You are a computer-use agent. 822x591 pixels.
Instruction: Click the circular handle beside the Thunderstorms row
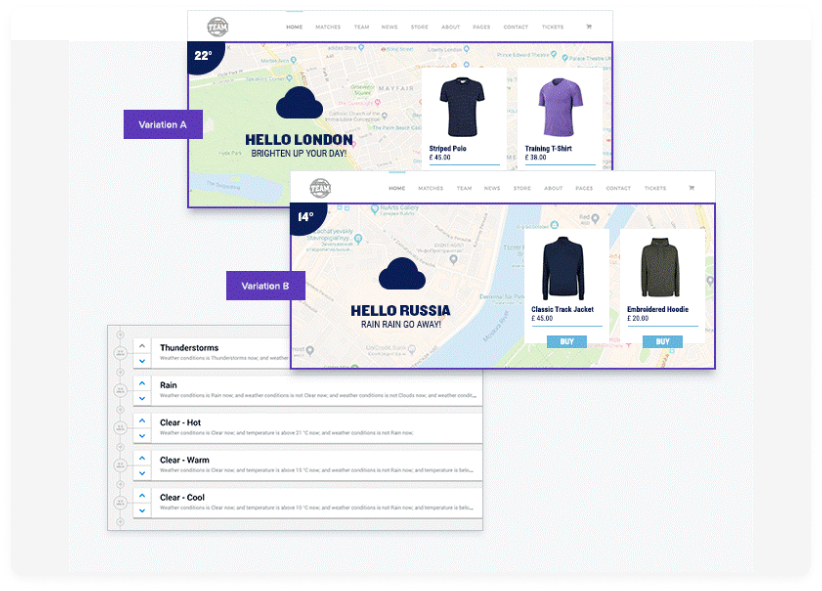pos(121,353)
